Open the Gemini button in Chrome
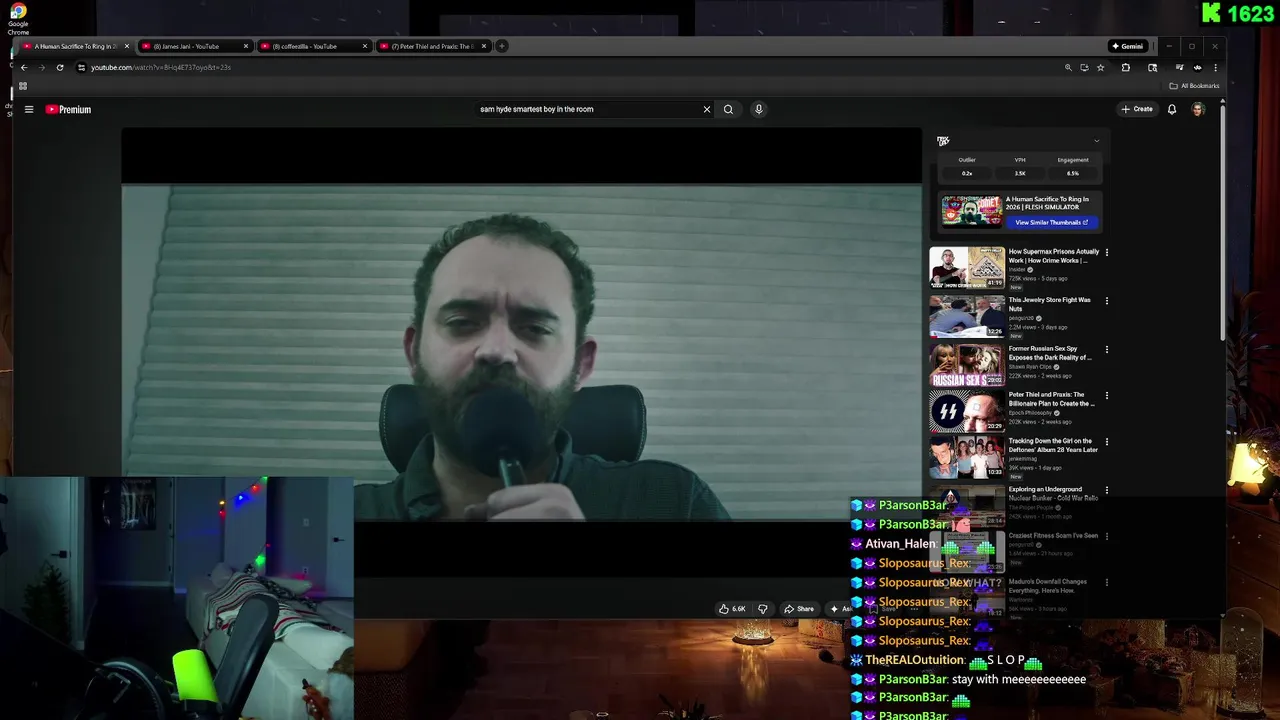 click(x=1127, y=46)
